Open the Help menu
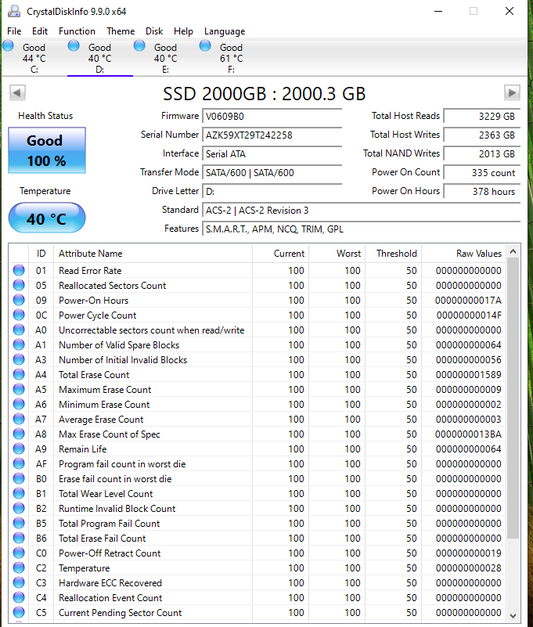 183,31
